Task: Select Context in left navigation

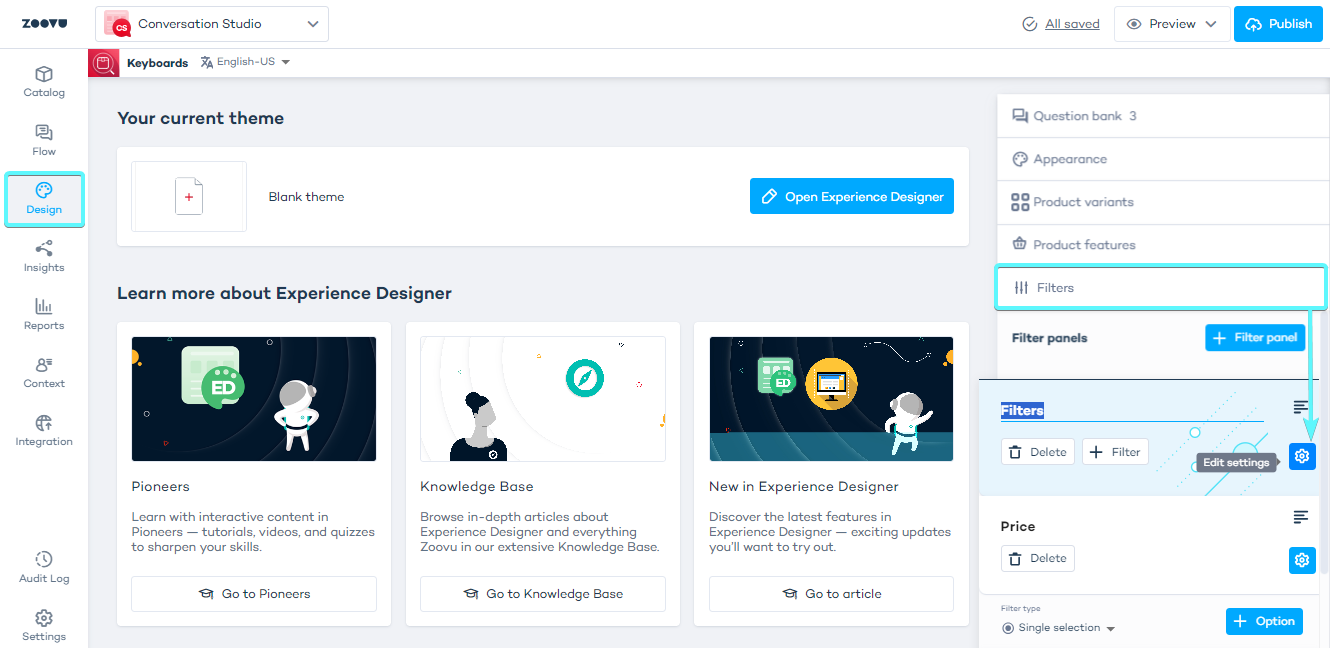Action: [x=44, y=372]
